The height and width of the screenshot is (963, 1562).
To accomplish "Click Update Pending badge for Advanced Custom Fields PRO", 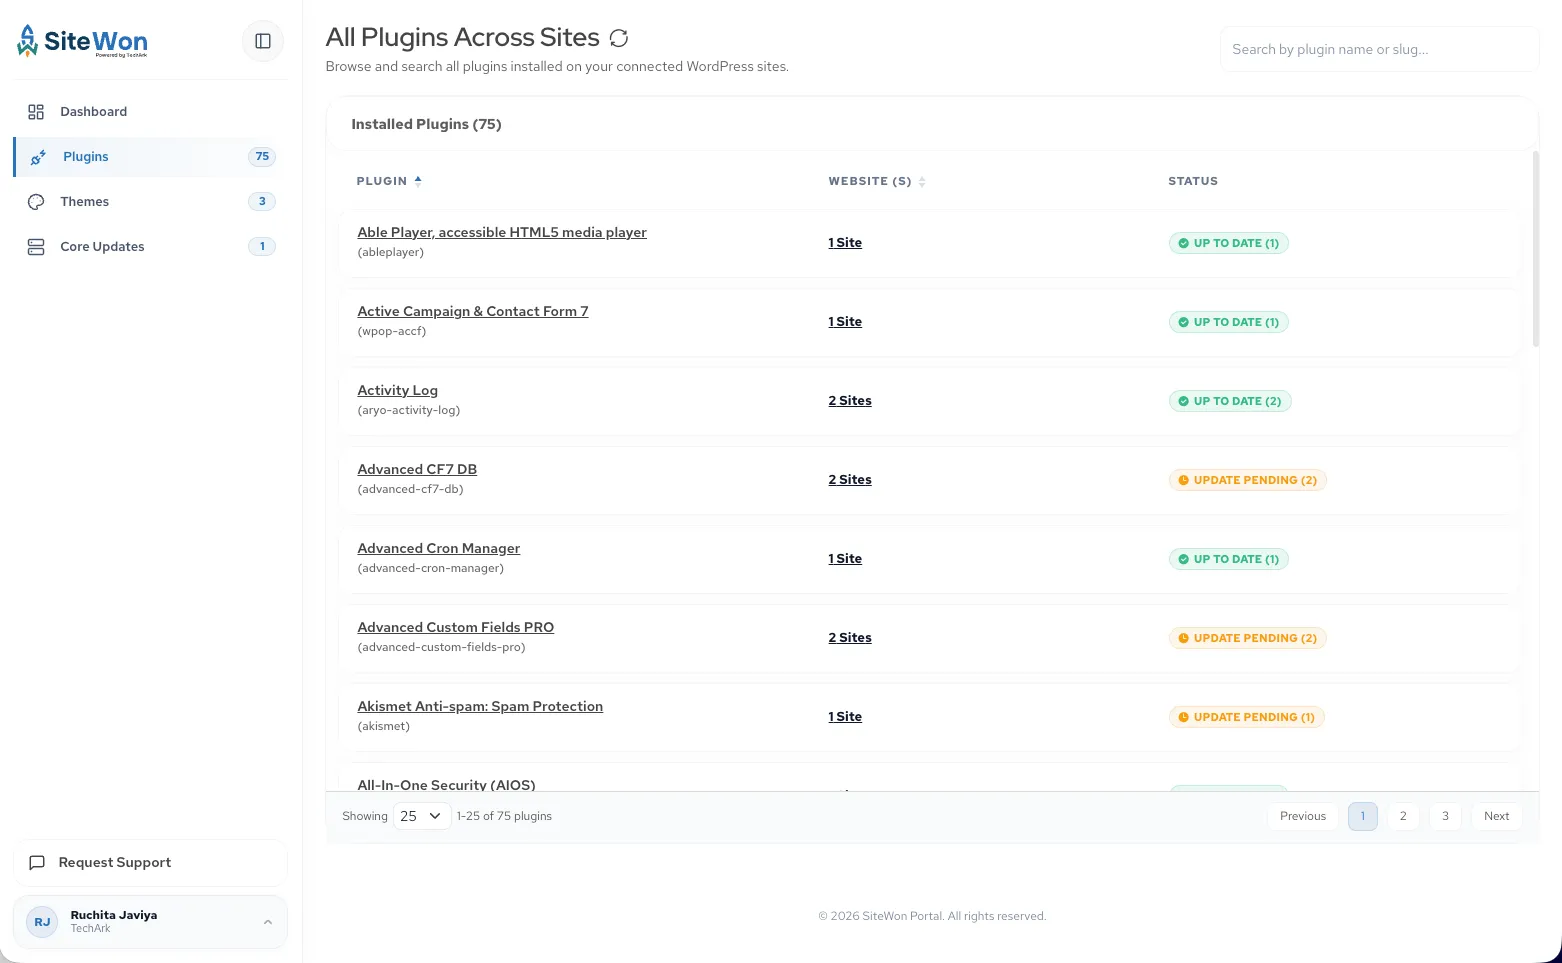I will [x=1247, y=638].
